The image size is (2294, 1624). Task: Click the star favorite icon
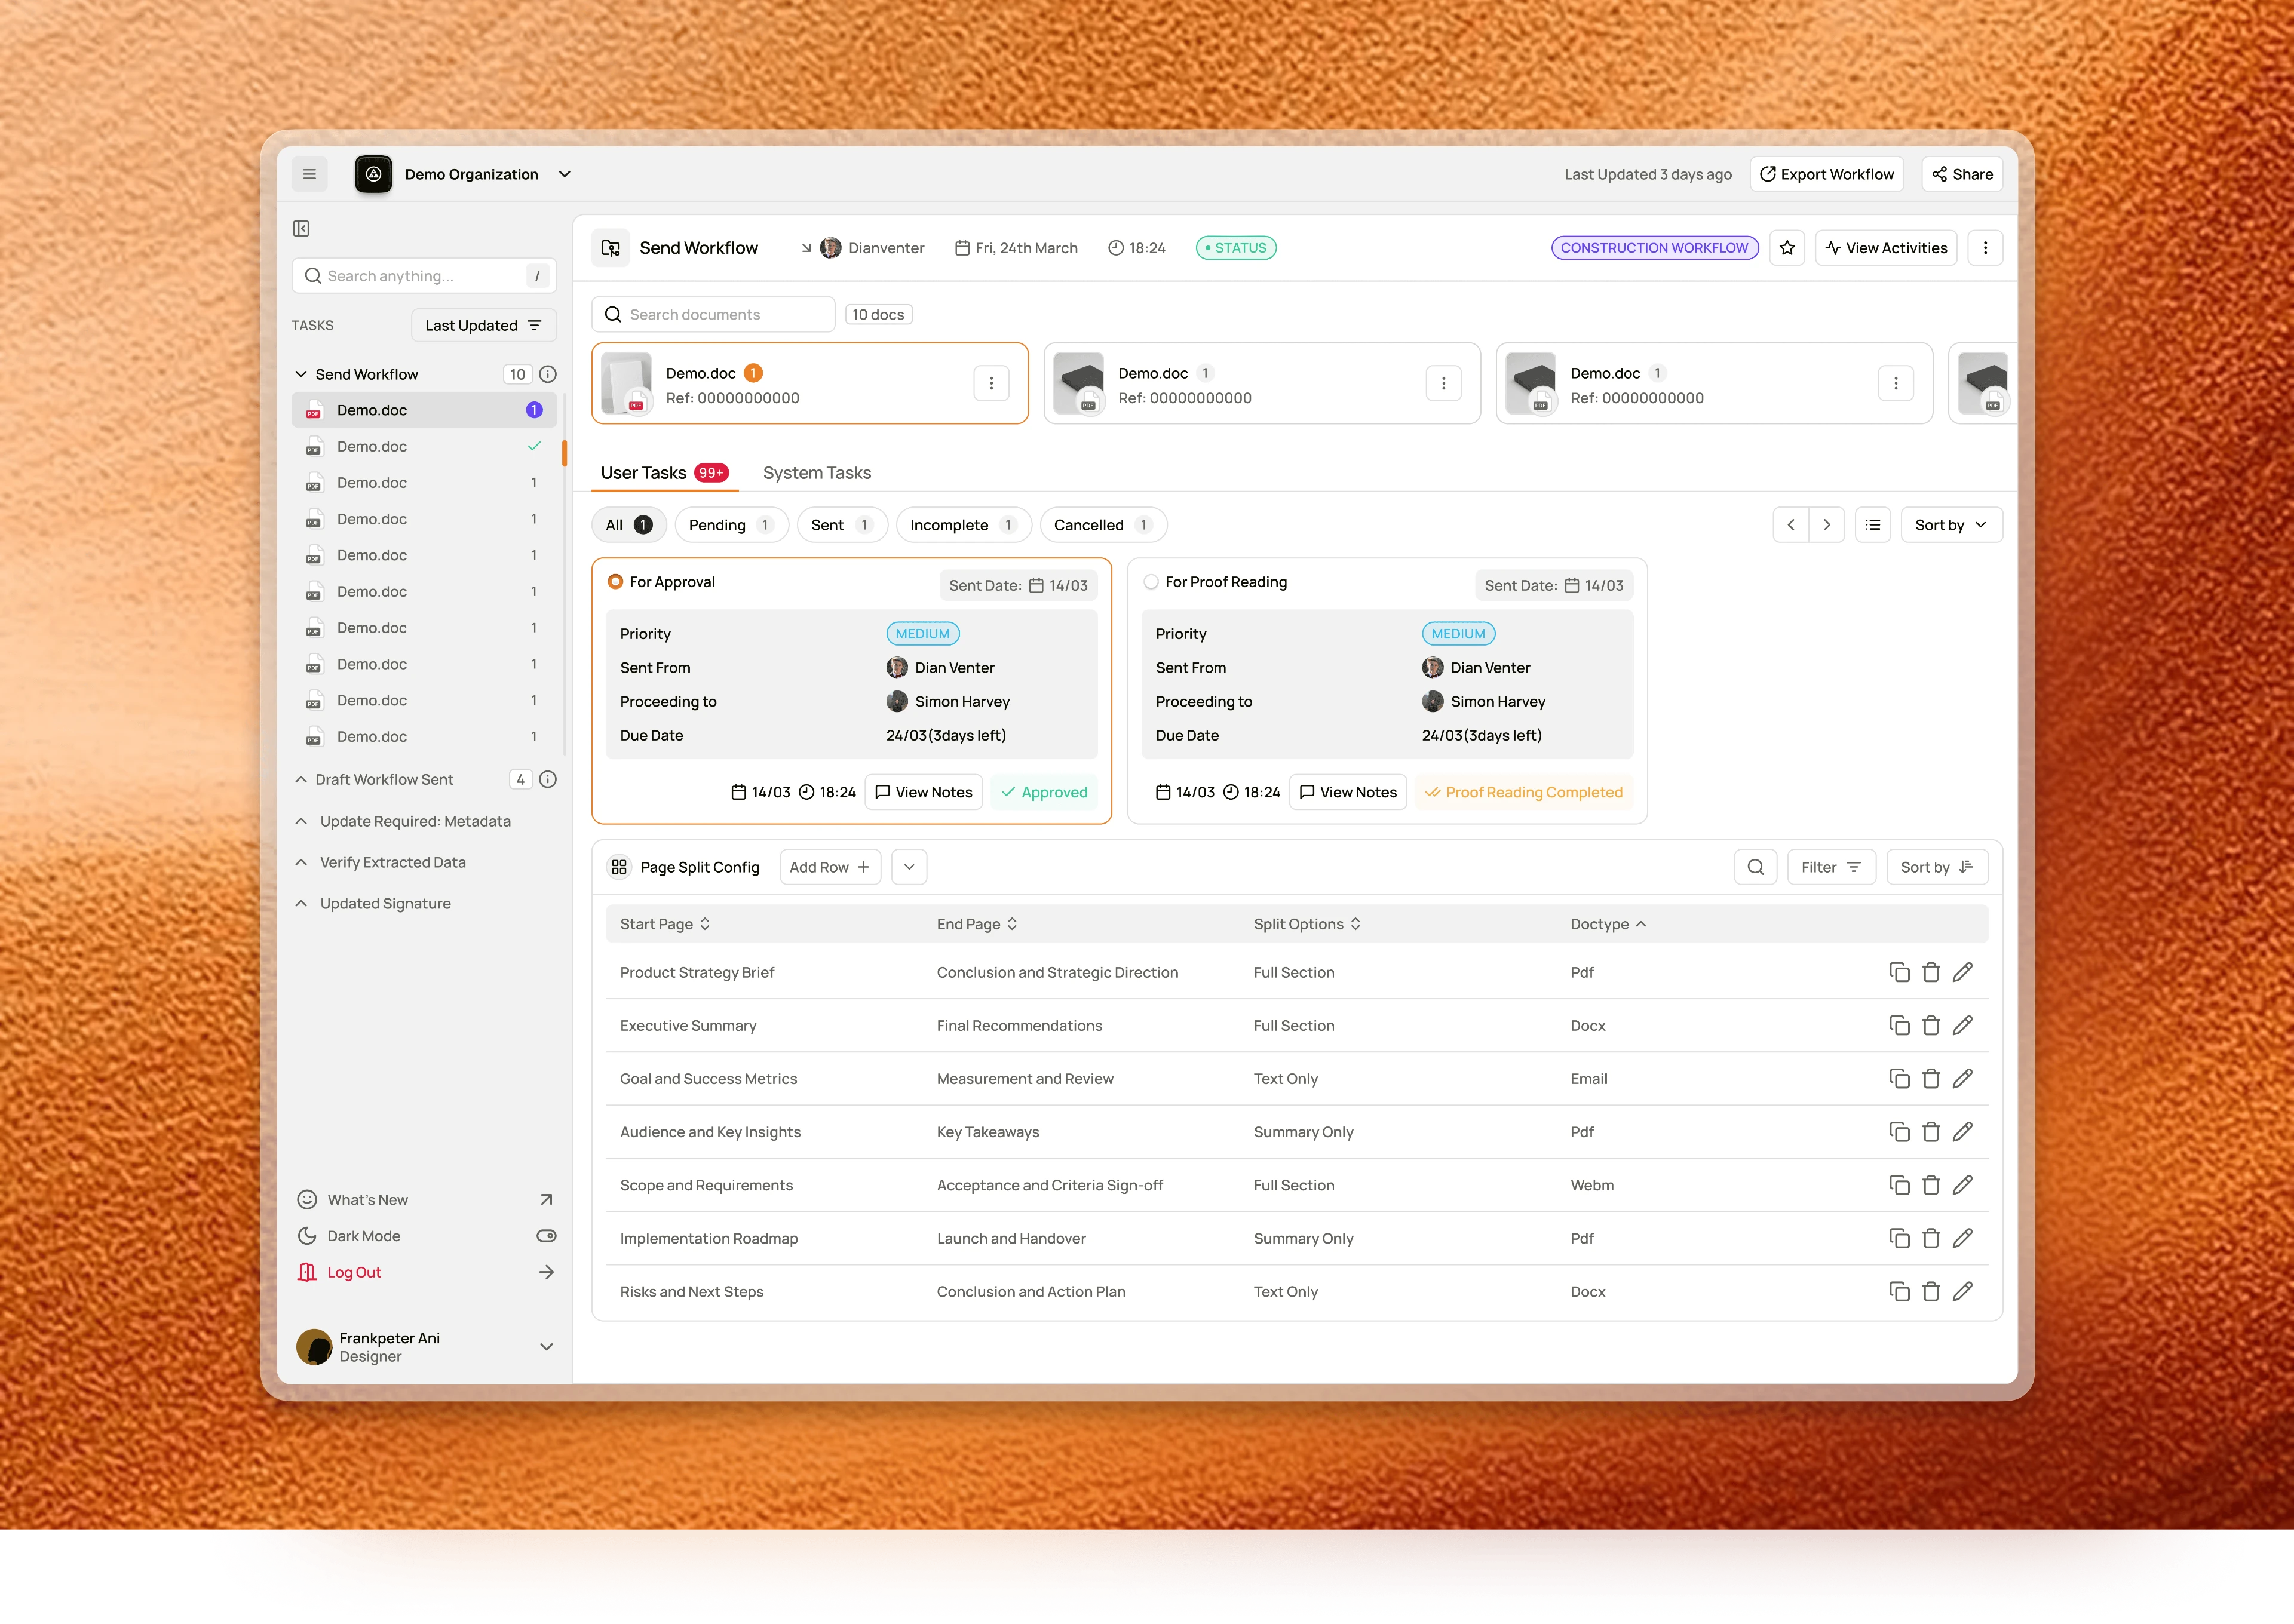[x=1787, y=248]
